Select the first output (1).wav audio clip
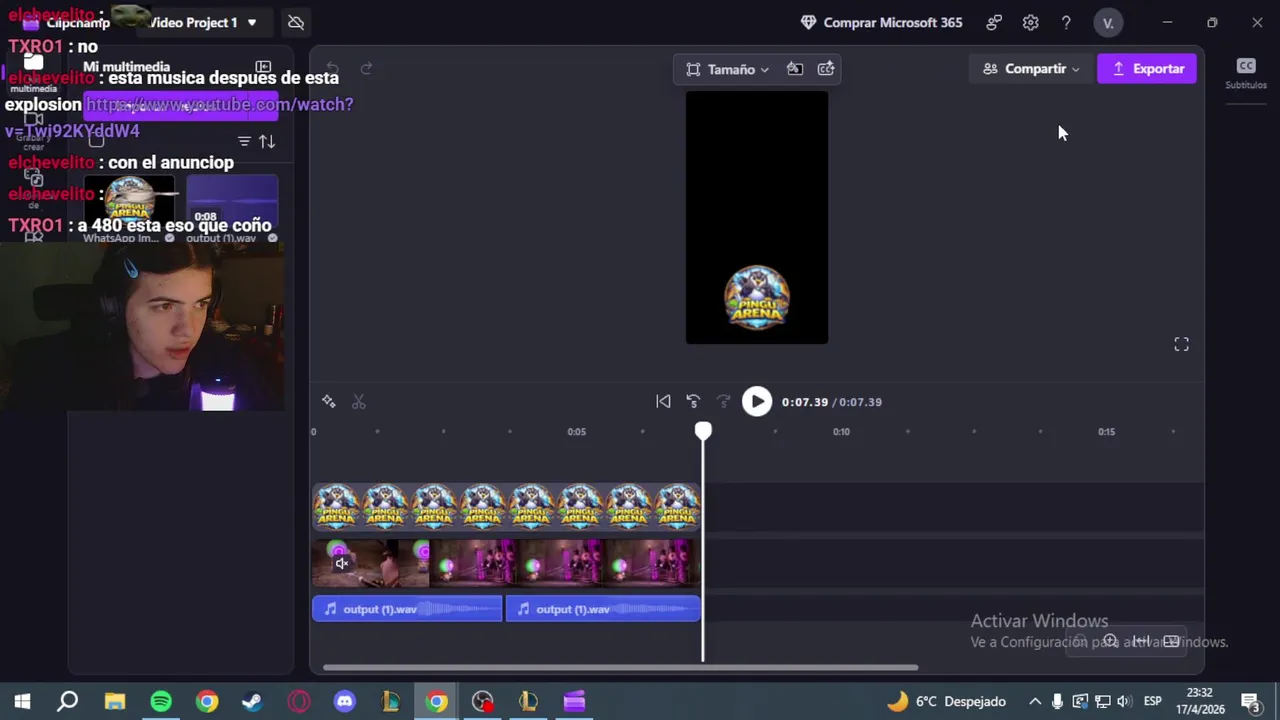The width and height of the screenshot is (1280, 720). coord(407,609)
